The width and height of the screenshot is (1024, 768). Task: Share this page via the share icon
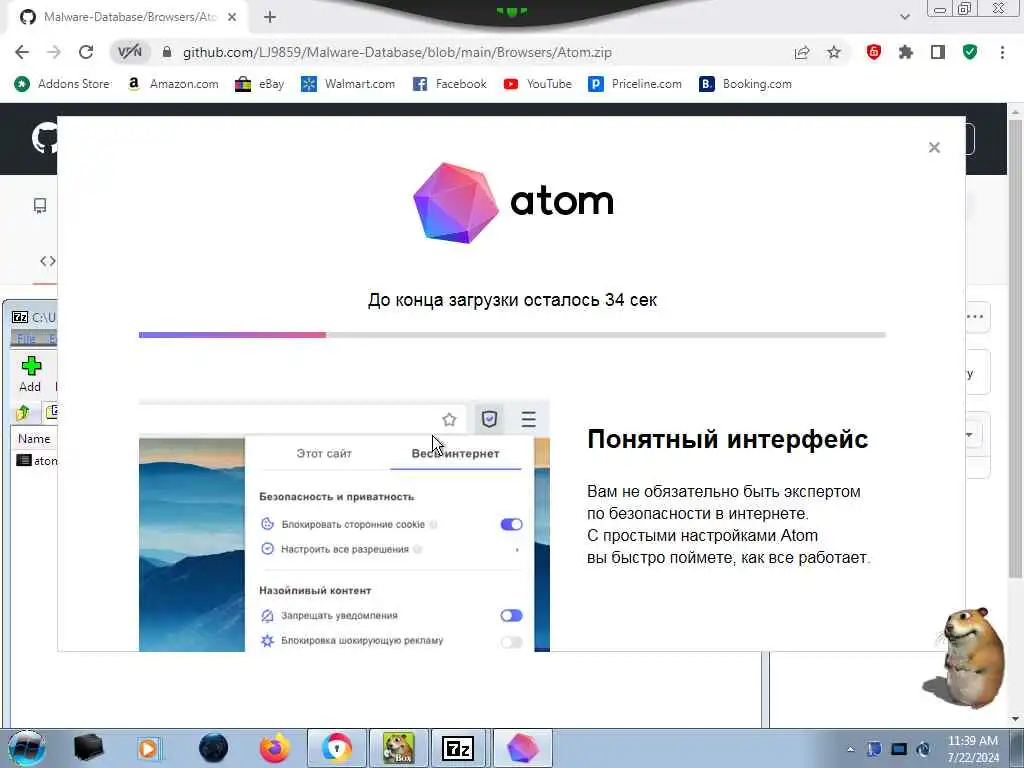pos(801,52)
